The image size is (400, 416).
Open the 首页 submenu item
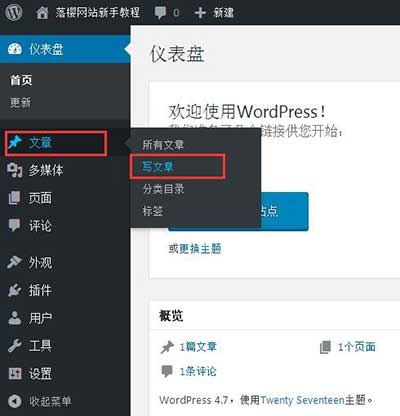pos(21,80)
